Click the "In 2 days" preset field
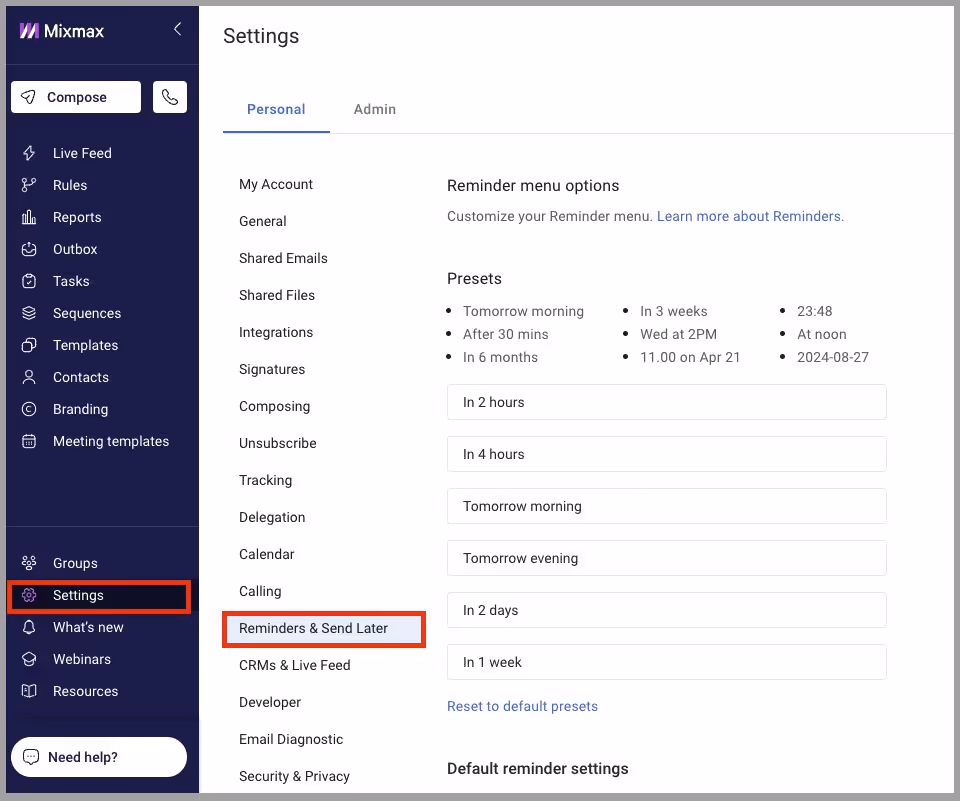 tap(667, 611)
